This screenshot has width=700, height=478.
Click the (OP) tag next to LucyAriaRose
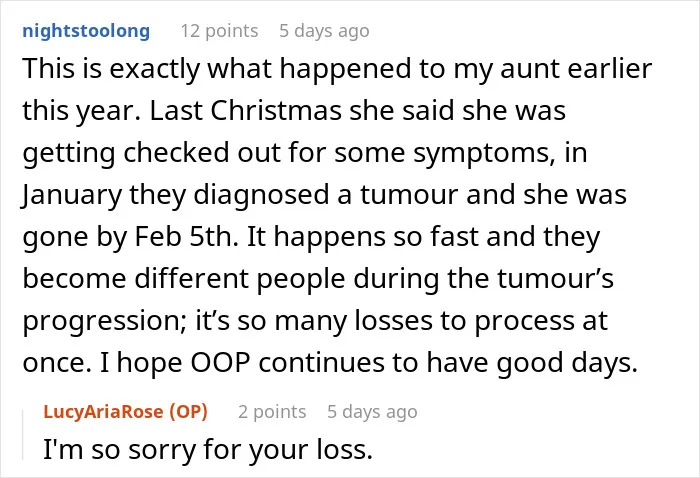coord(188,411)
